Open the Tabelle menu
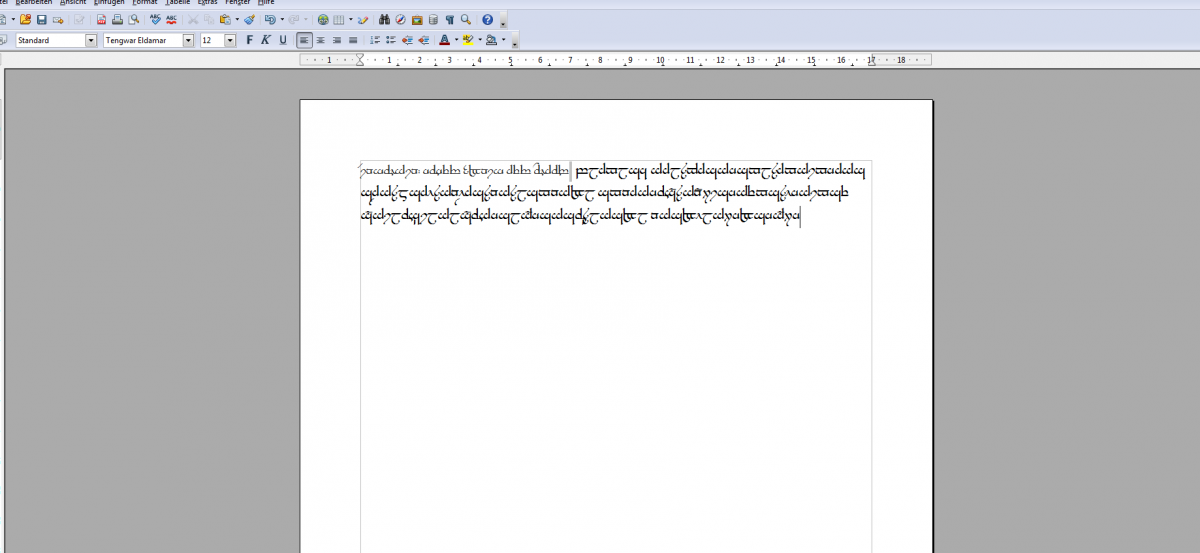The height and width of the screenshot is (553, 1200). click(x=177, y=3)
